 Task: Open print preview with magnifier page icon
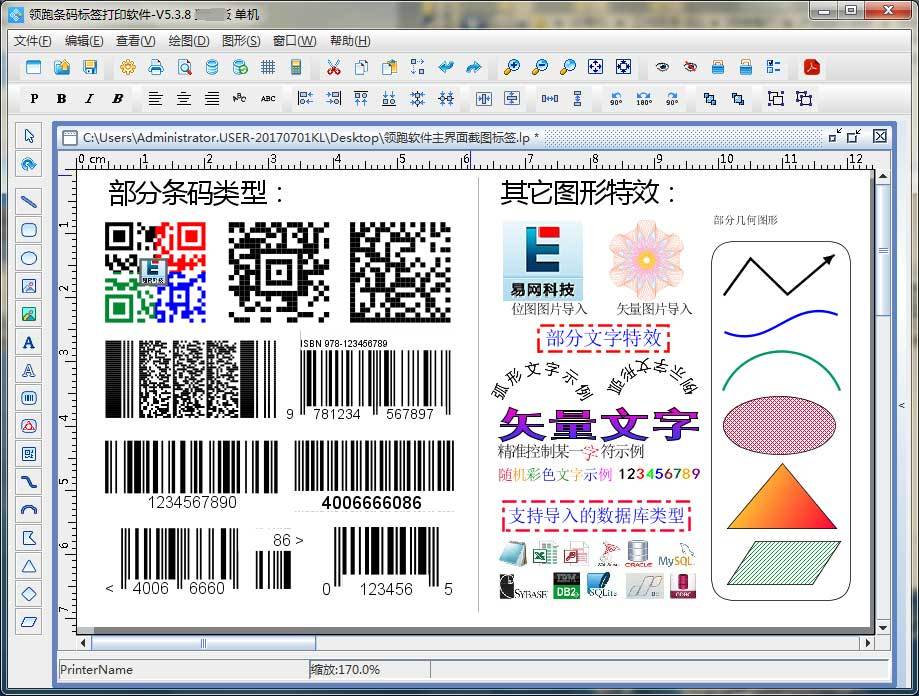coord(184,67)
